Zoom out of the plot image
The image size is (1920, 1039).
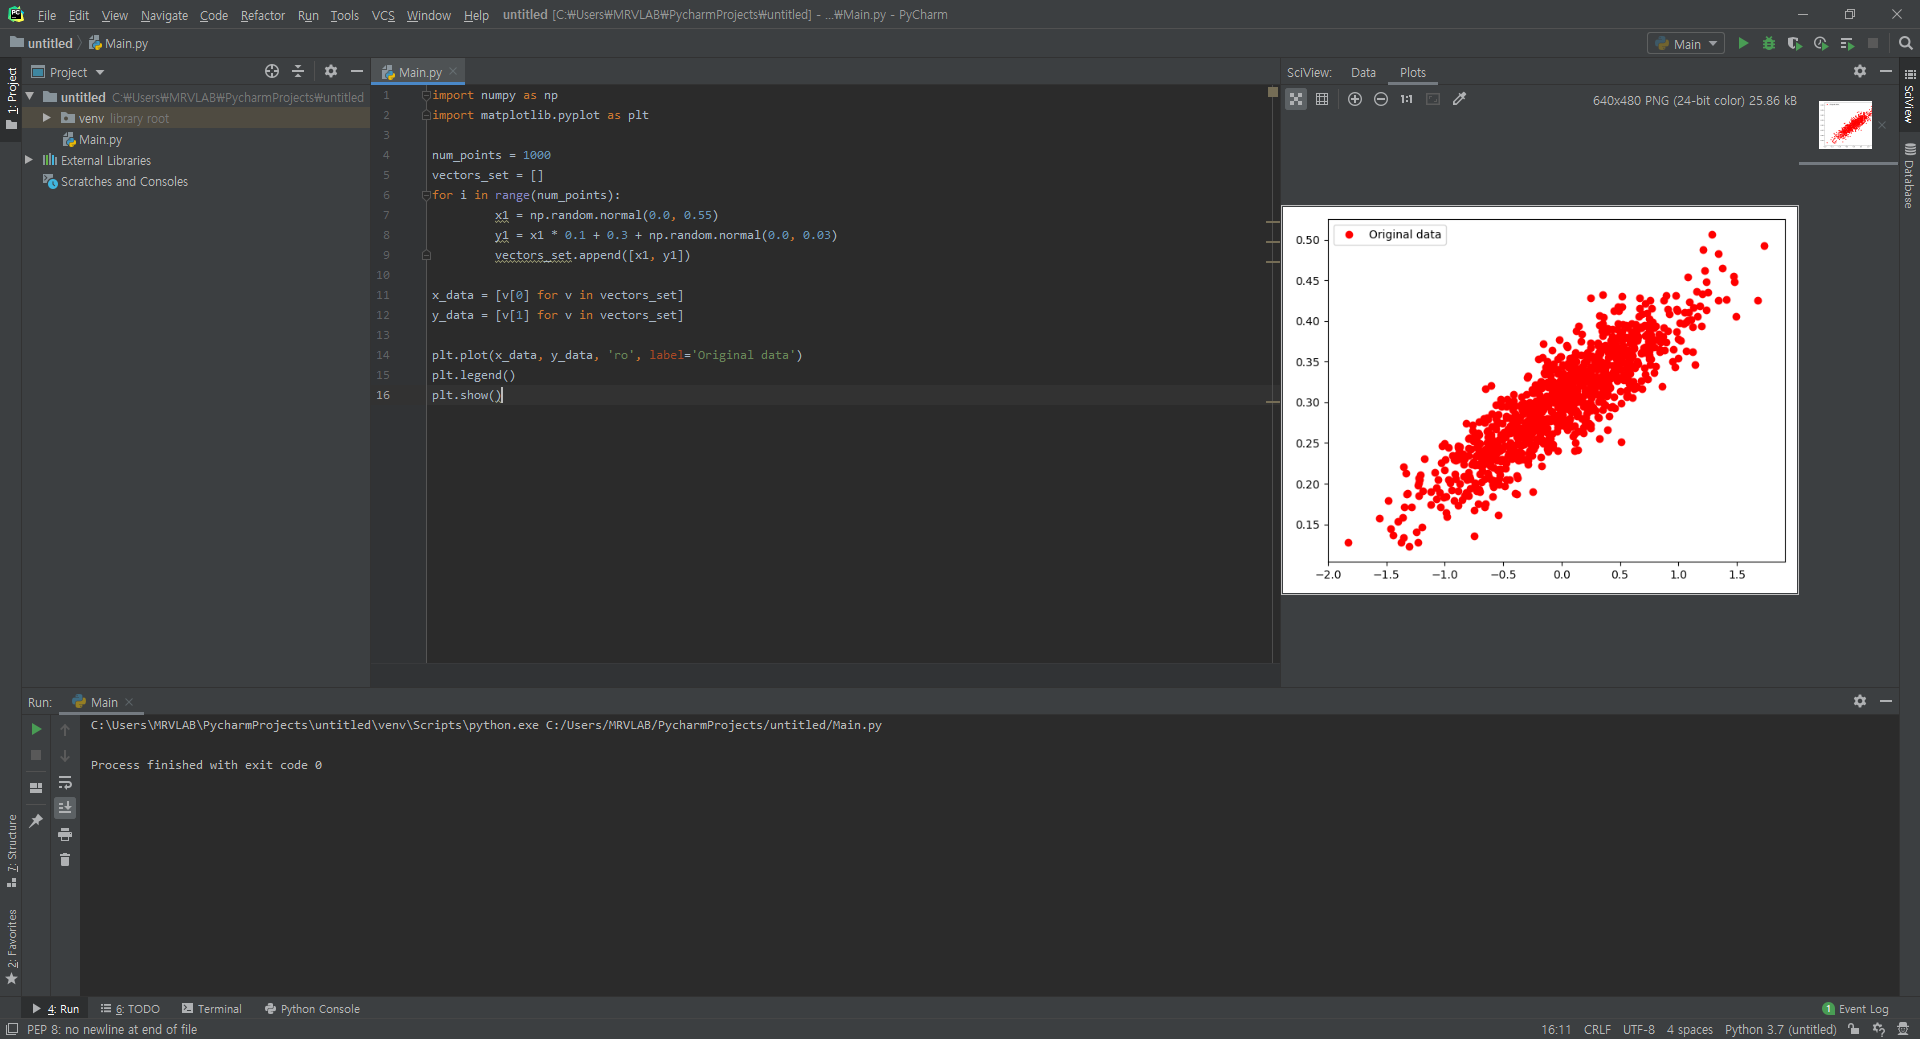[1381, 99]
